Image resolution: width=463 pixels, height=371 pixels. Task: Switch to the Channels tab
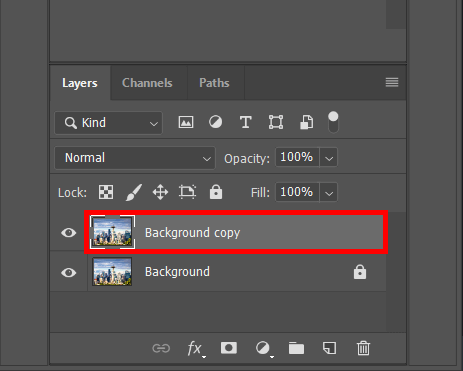click(147, 83)
